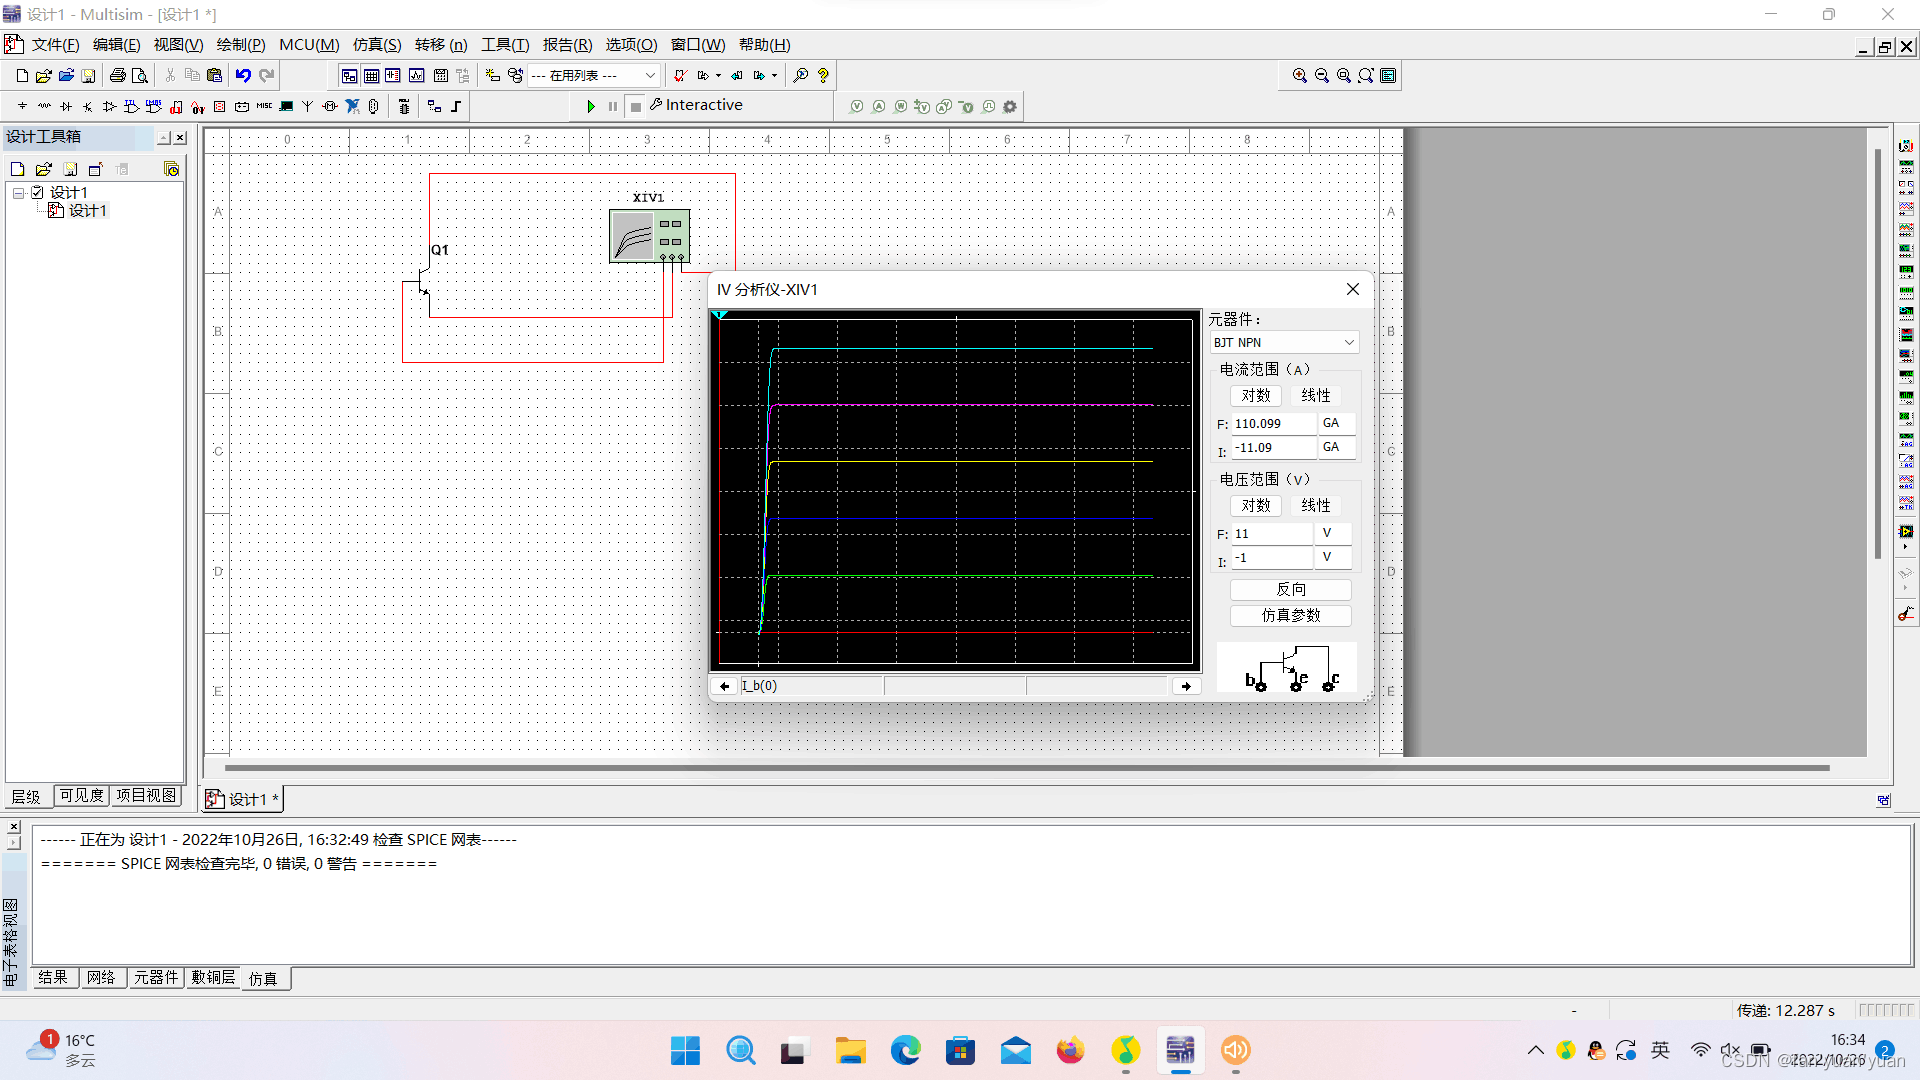The width and height of the screenshot is (1920, 1080).
Task: Open the 在用列表 in-use list dropdown
Action: [x=650, y=75]
